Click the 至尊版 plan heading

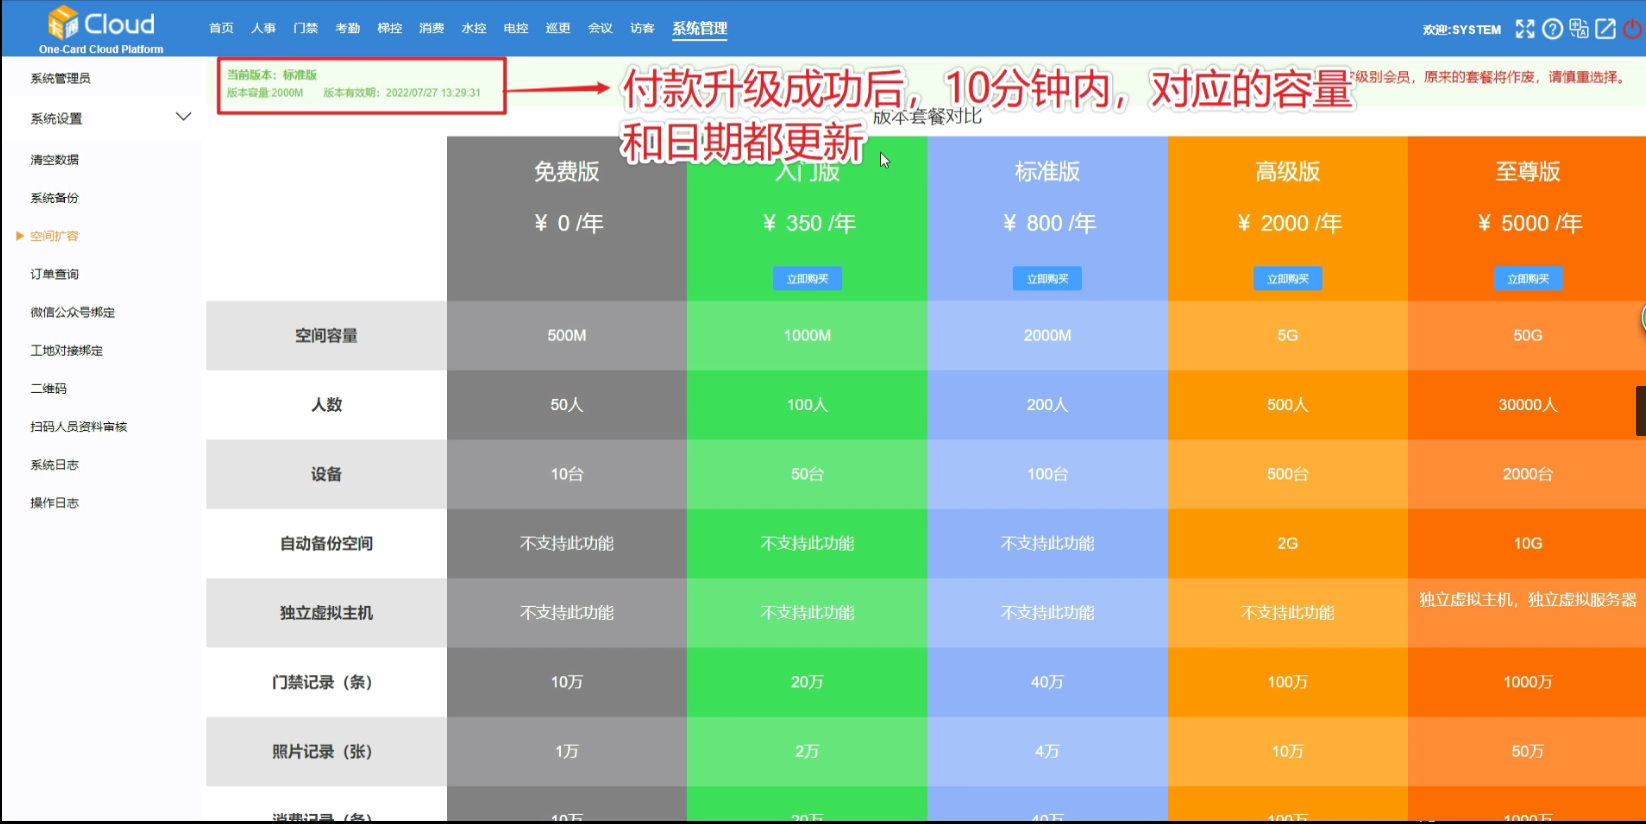click(x=1528, y=172)
